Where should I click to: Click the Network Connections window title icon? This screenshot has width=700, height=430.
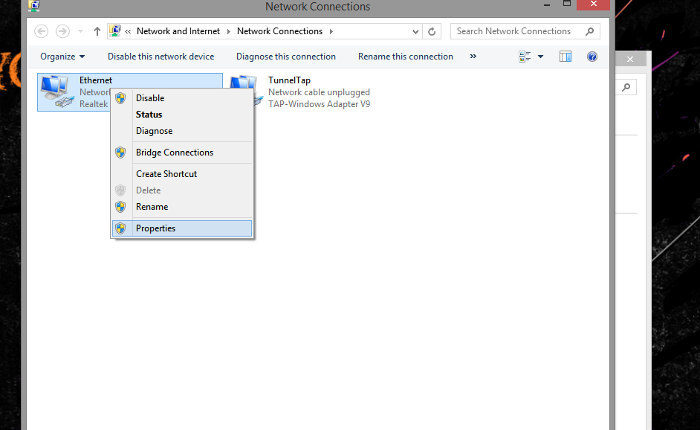34,5
